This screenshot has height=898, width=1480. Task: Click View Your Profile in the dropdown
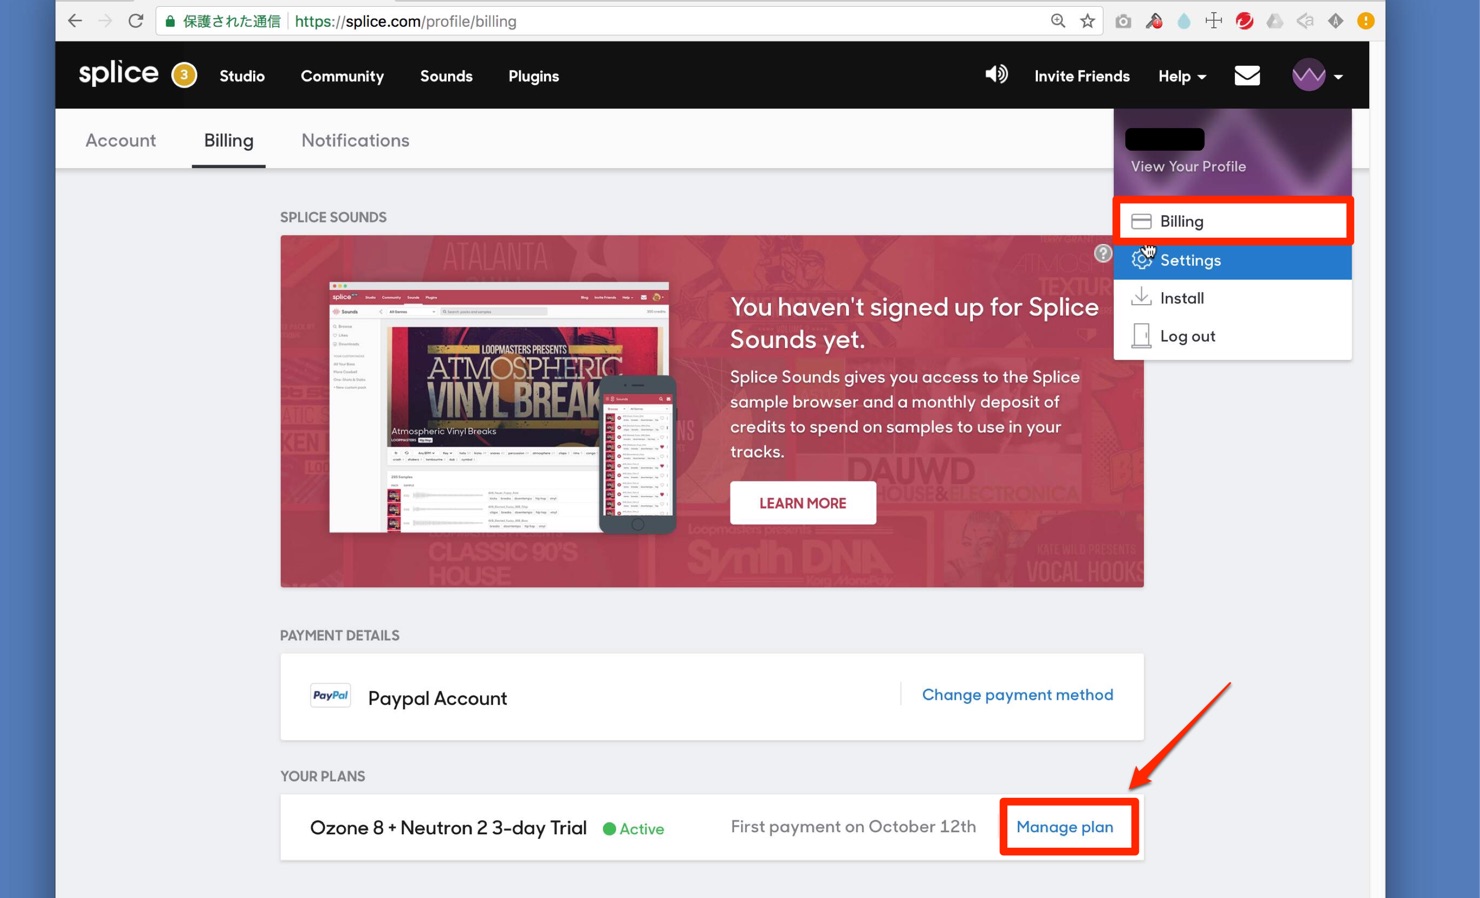(1188, 166)
